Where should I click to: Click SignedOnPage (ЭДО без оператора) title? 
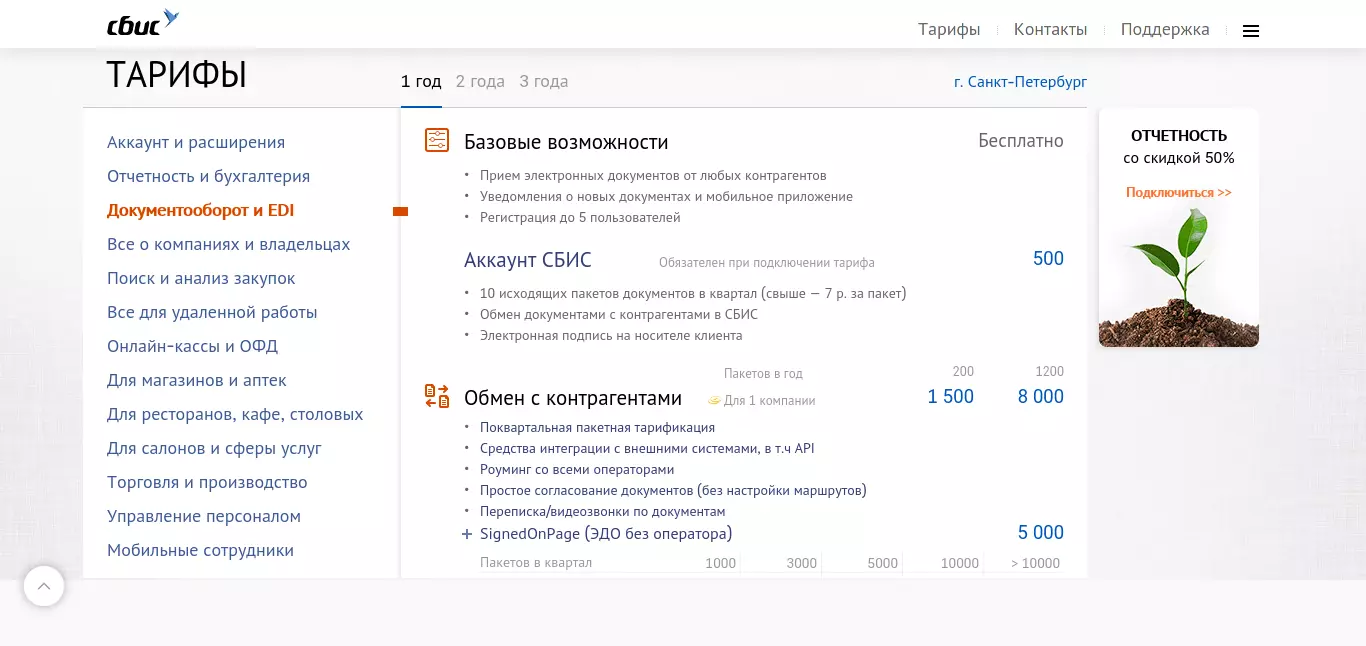(x=606, y=534)
